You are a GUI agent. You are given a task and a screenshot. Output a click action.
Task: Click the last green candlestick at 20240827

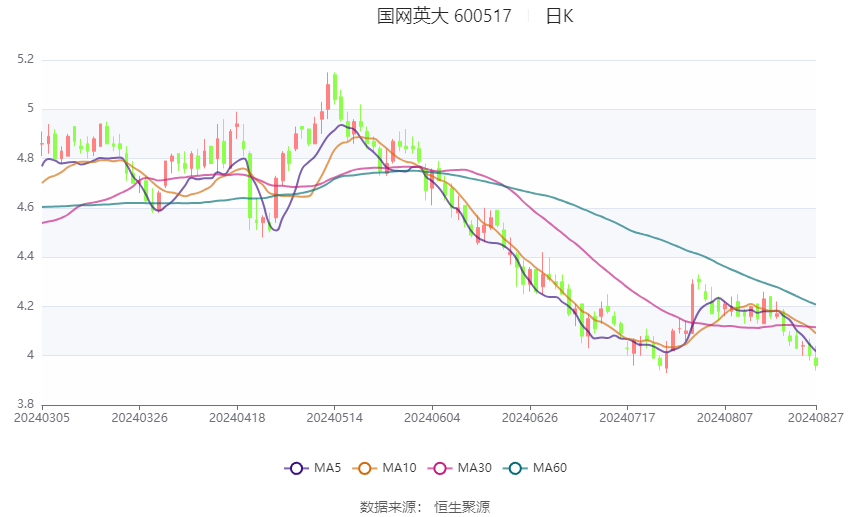[x=816, y=360]
